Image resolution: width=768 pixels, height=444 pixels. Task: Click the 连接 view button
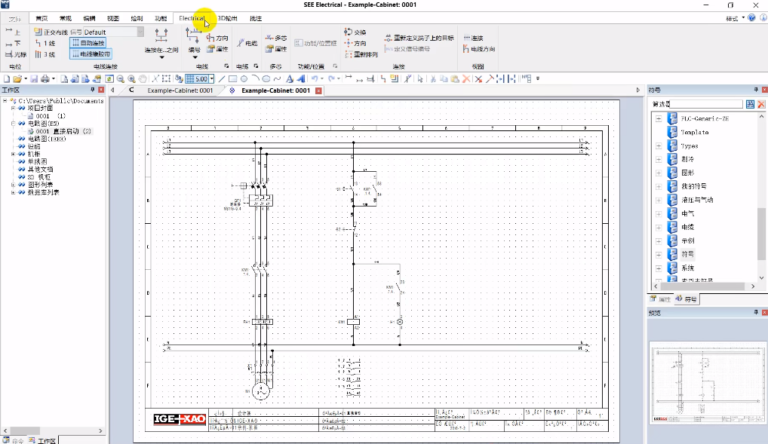[474, 38]
